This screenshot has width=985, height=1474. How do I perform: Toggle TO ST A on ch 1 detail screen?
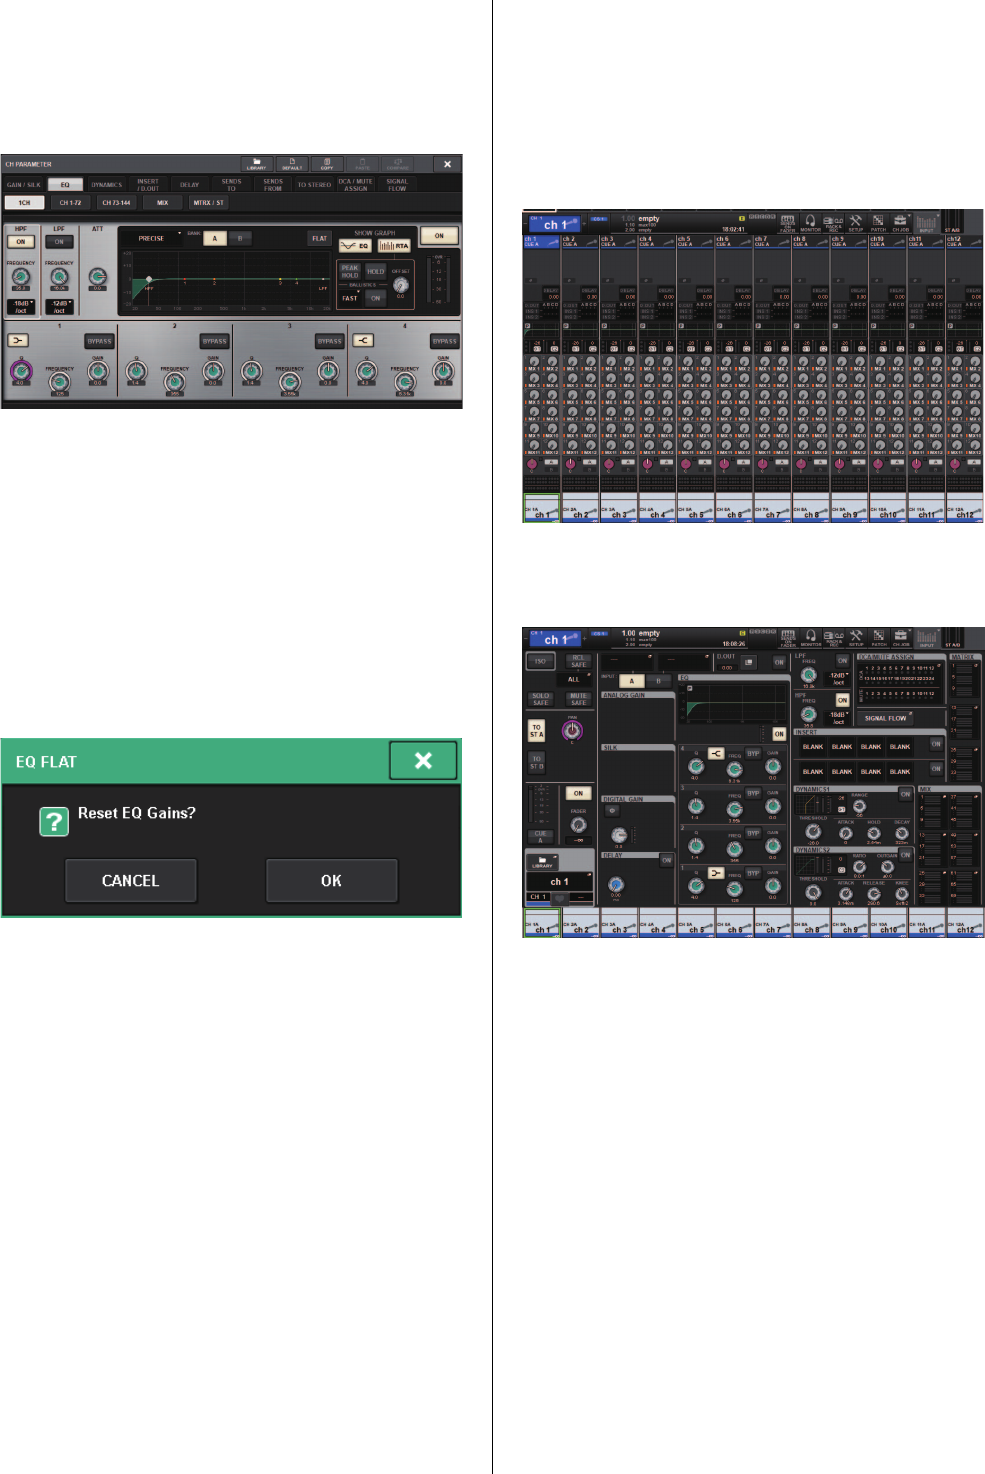537,731
